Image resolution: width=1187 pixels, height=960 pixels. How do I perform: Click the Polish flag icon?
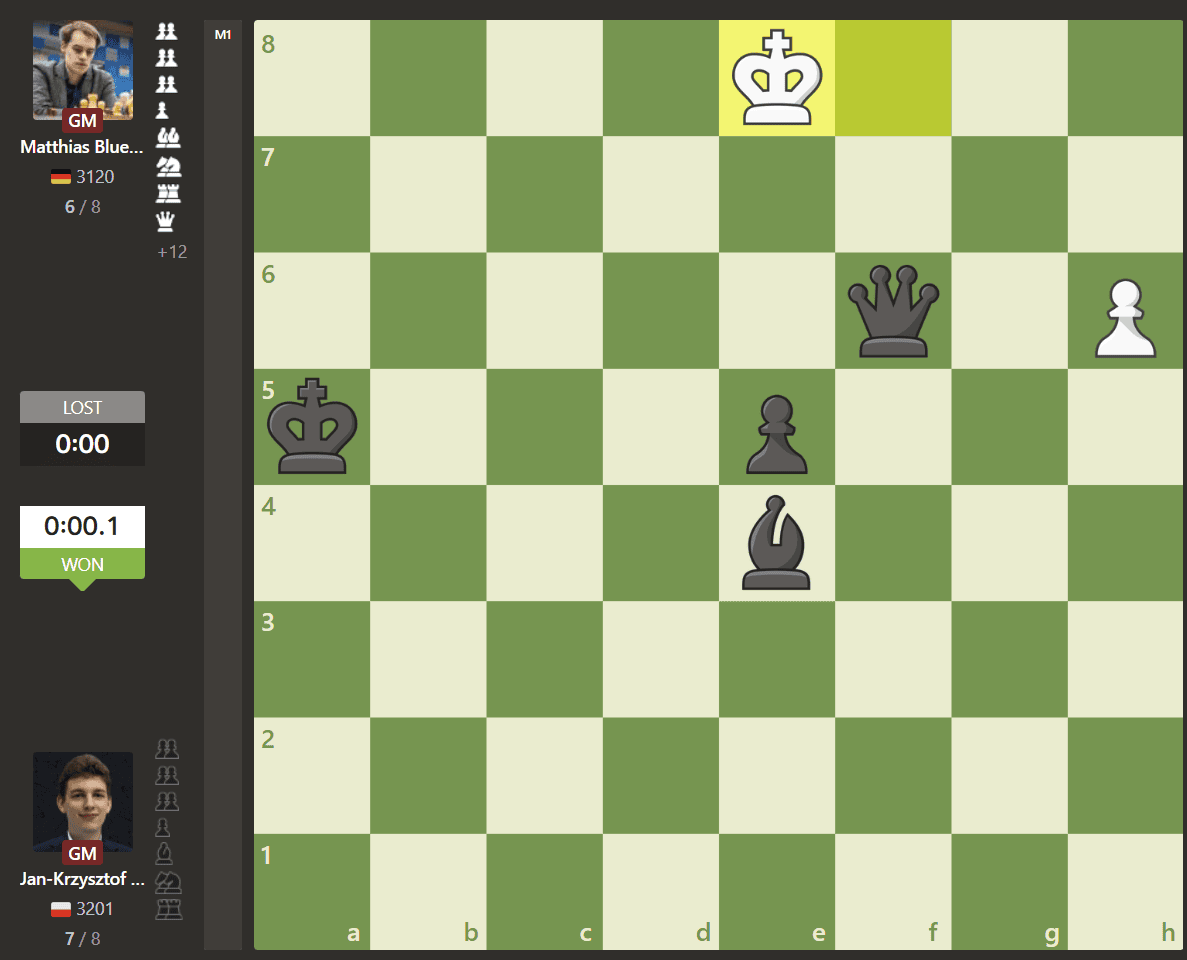(x=61, y=909)
